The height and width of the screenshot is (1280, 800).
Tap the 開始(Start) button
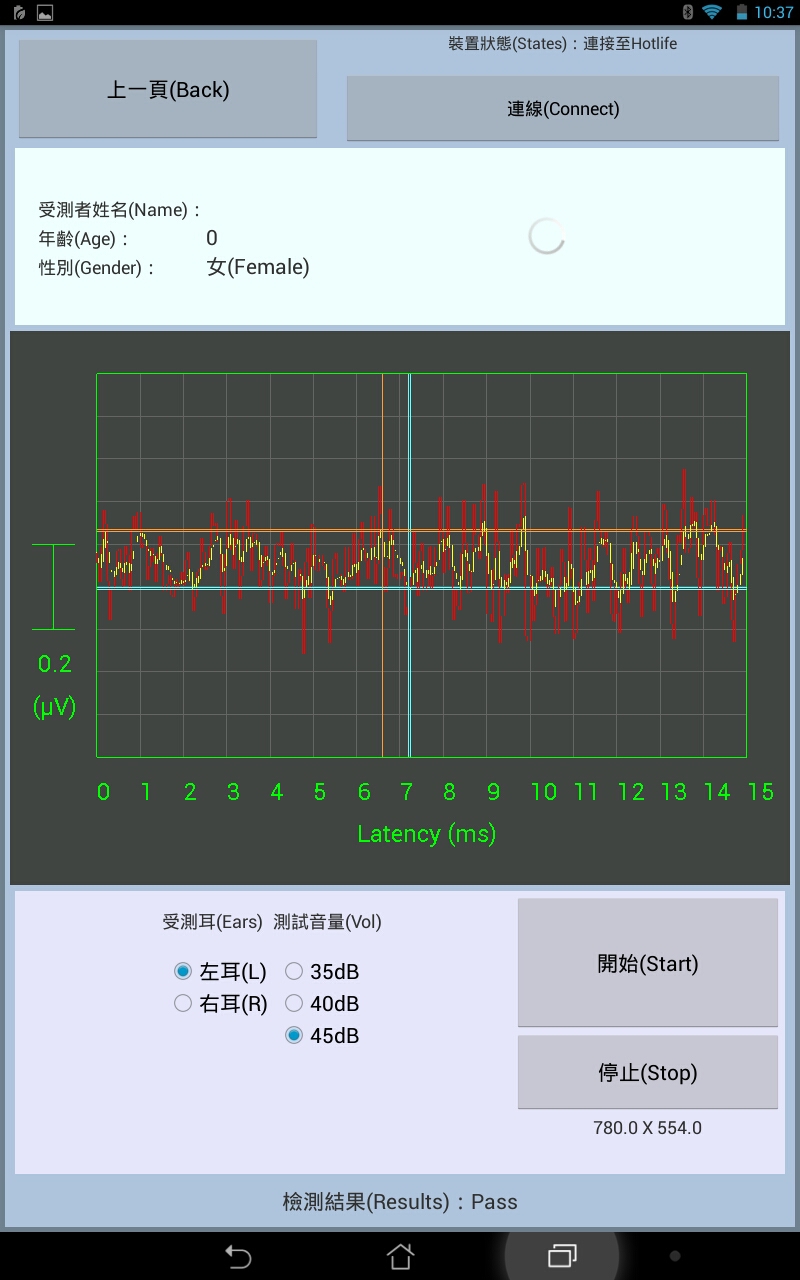coord(648,963)
